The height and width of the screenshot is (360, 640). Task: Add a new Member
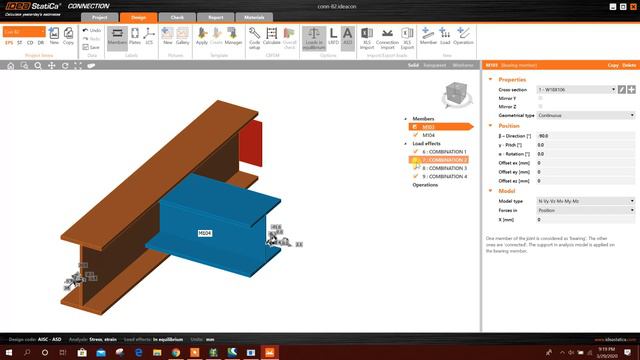click(x=428, y=36)
